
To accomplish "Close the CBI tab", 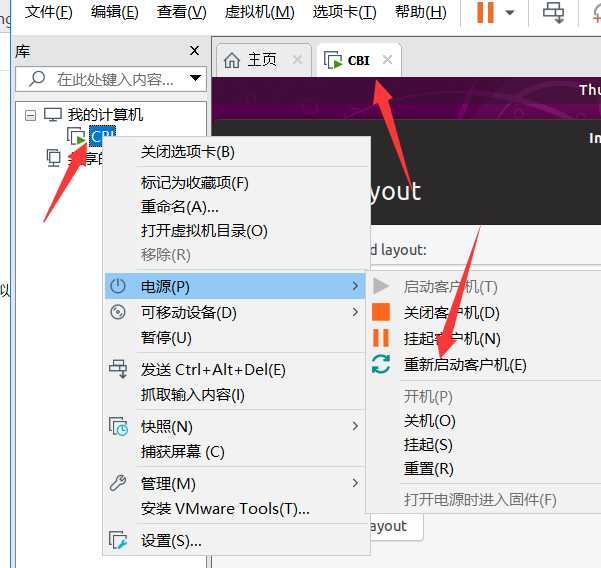I will pyautogui.click(x=388, y=59).
